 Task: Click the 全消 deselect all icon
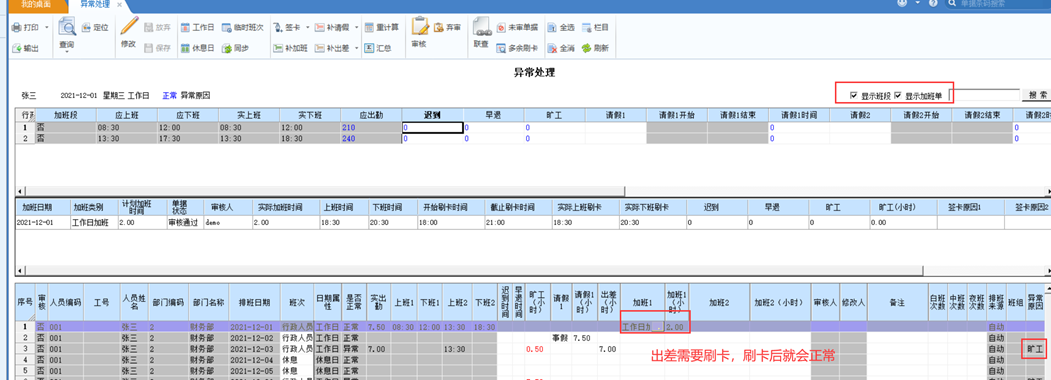(552, 48)
